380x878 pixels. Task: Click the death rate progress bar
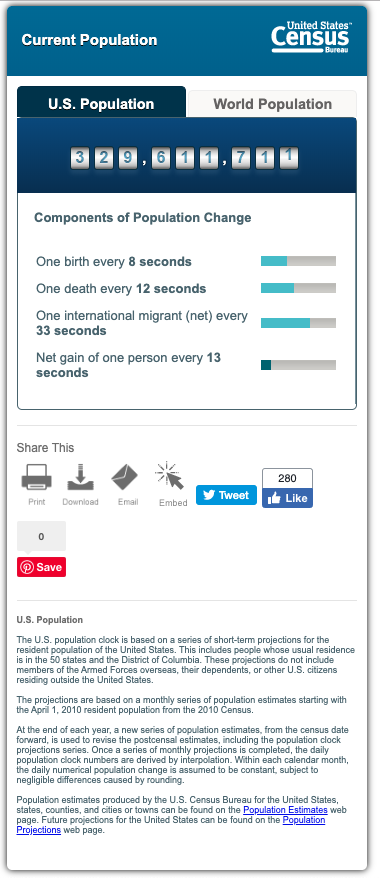pos(298,288)
